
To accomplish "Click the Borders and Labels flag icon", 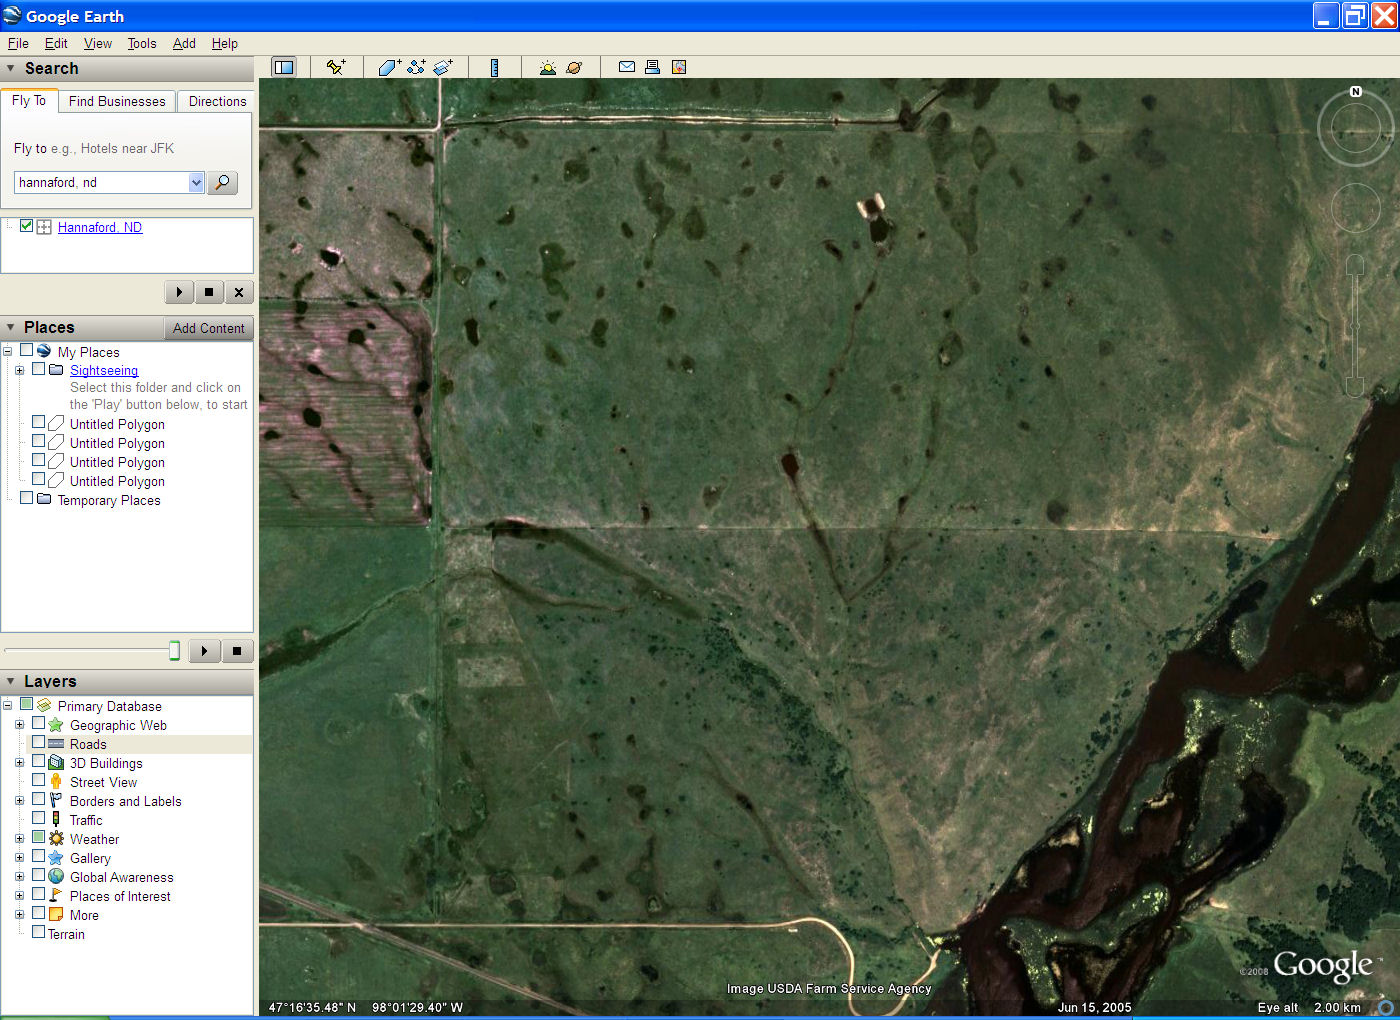I will (x=56, y=801).
